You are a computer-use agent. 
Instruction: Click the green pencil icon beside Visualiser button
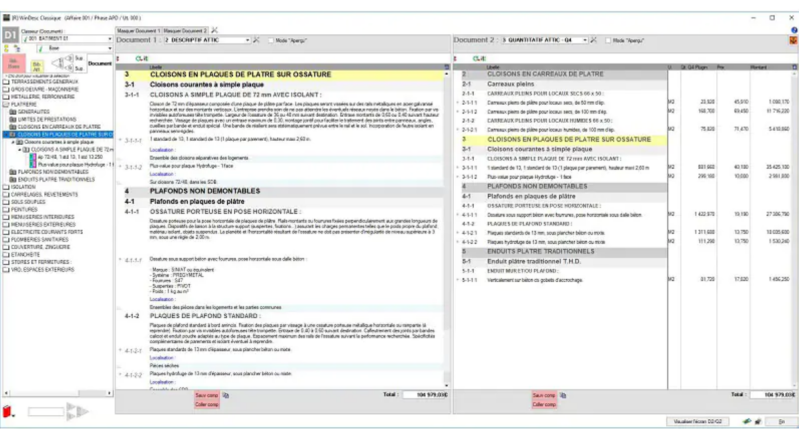point(747,421)
